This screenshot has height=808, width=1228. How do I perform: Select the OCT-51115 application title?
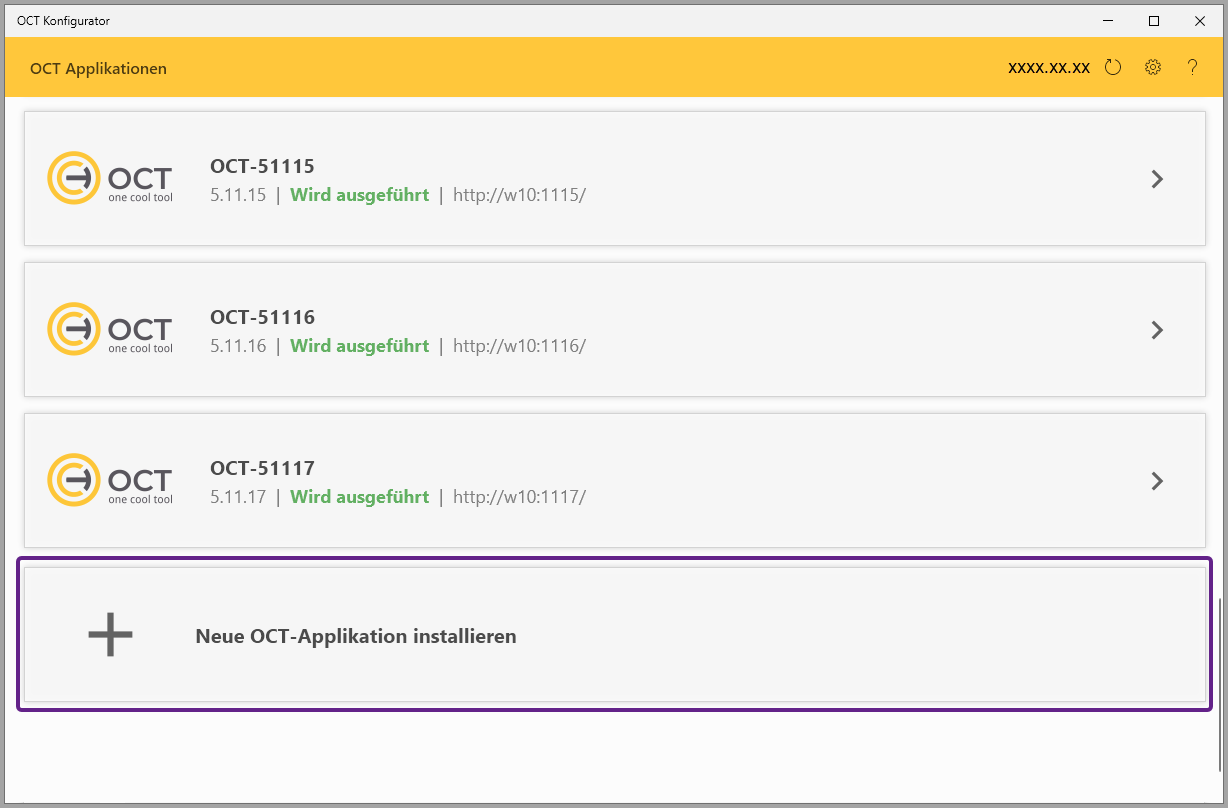(x=262, y=166)
